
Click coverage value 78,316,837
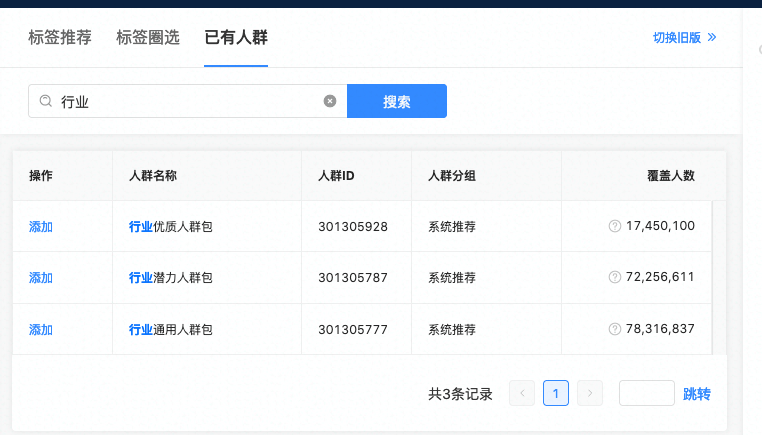[660, 329]
